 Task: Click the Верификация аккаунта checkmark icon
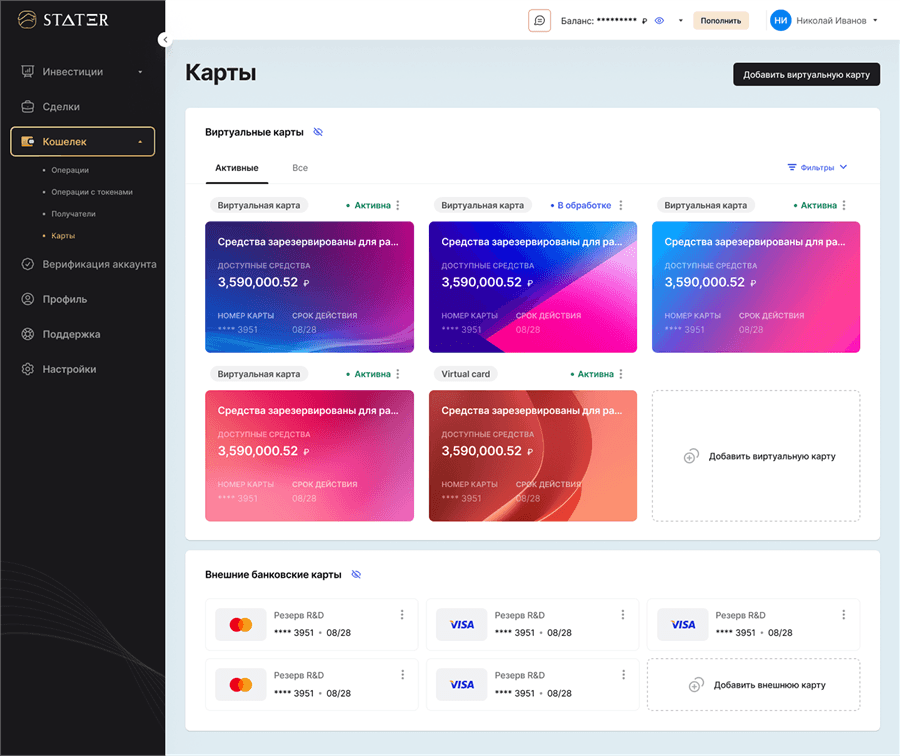pos(28,264)
